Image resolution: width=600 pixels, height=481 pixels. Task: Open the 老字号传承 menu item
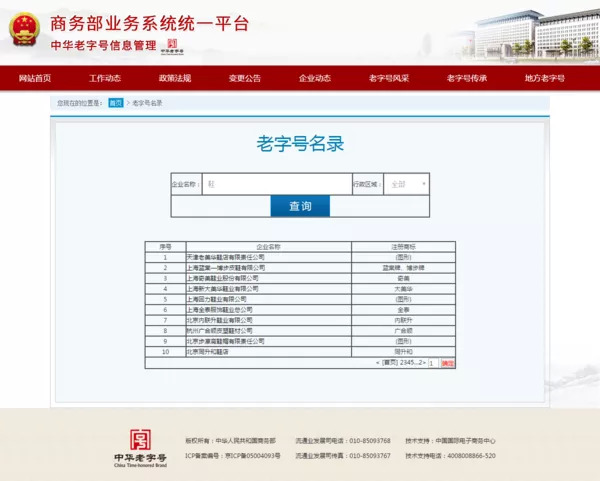click(x=466, y=78)
